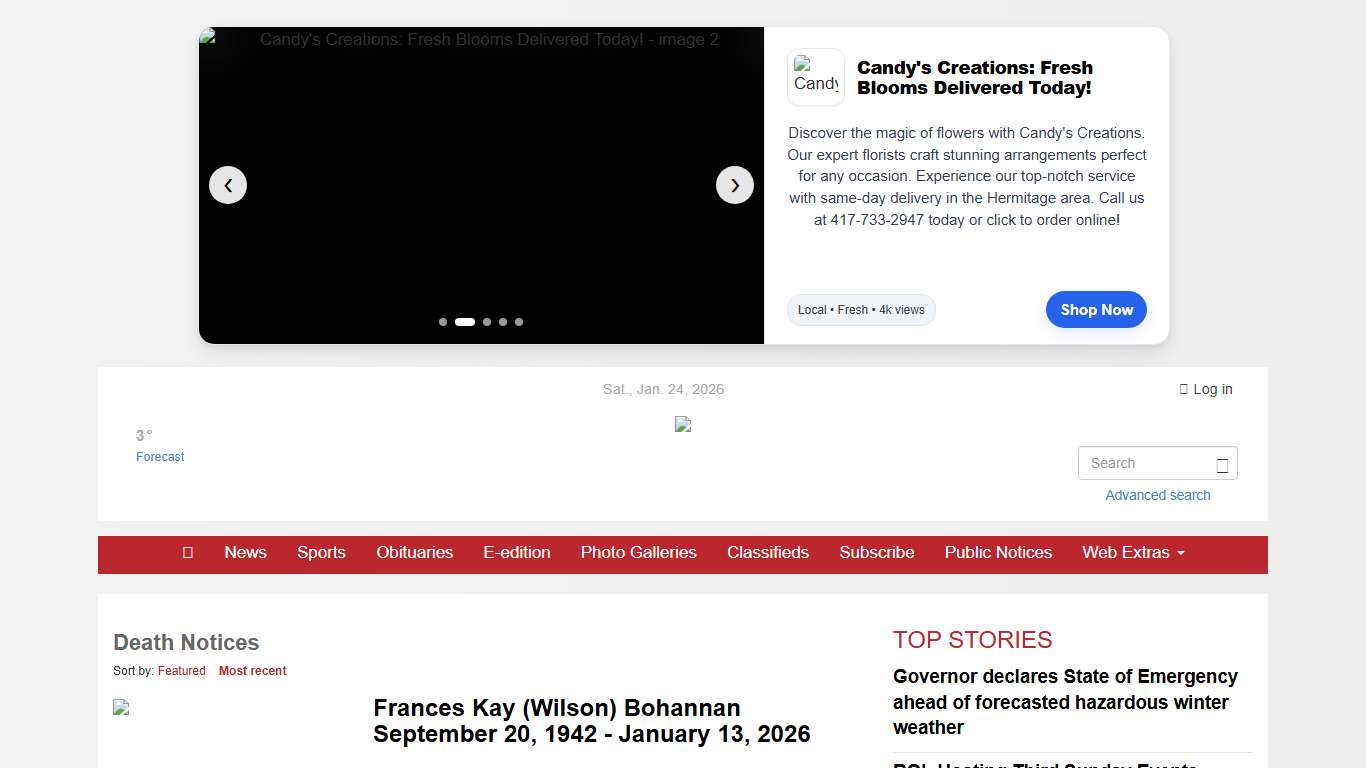Open Public Notices in navigation bar

pos(998,553)
